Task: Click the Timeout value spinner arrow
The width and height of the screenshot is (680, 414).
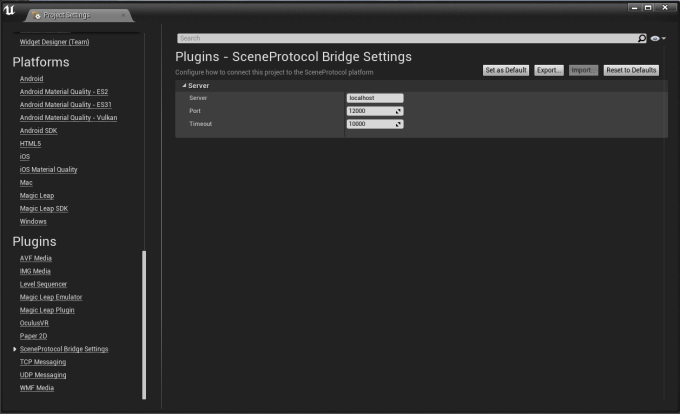Action: (x=398, y=124)
